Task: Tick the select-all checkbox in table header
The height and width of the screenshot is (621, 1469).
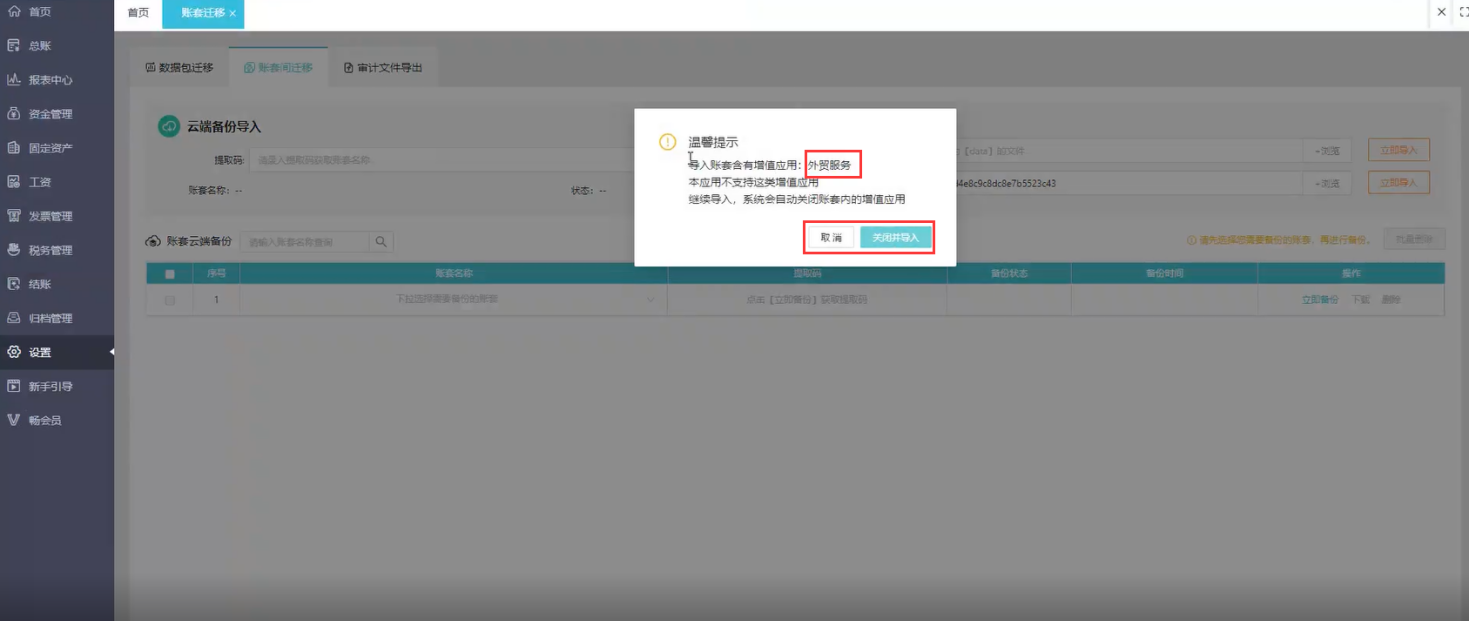Action: 169,274
